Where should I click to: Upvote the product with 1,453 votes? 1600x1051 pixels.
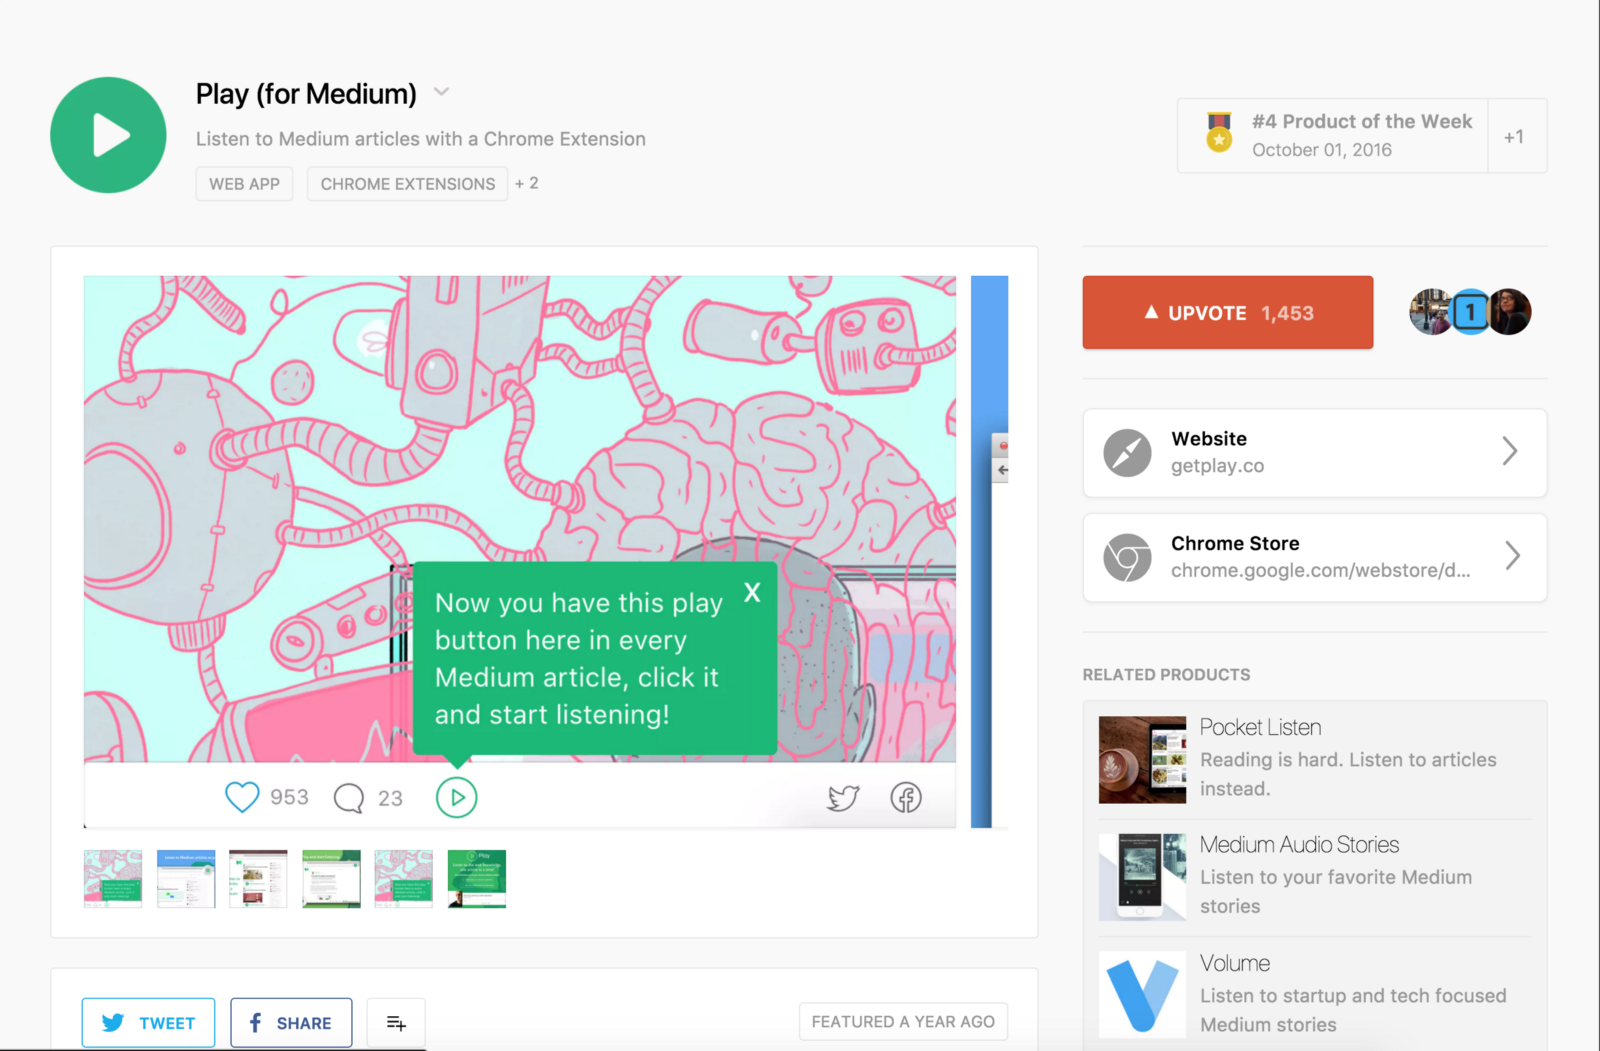click(1227, 313)
